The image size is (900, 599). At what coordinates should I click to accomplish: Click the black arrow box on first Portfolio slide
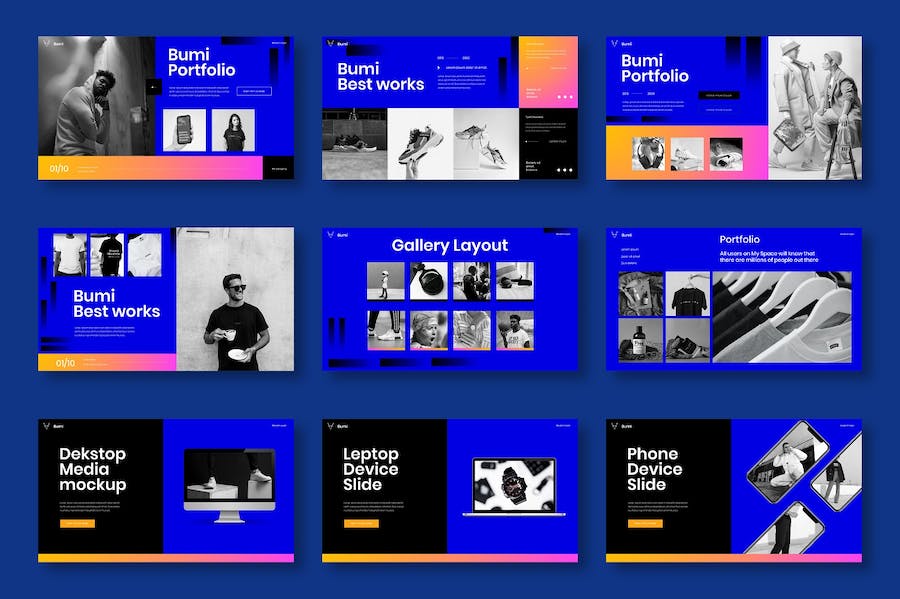tap(154, 87)
